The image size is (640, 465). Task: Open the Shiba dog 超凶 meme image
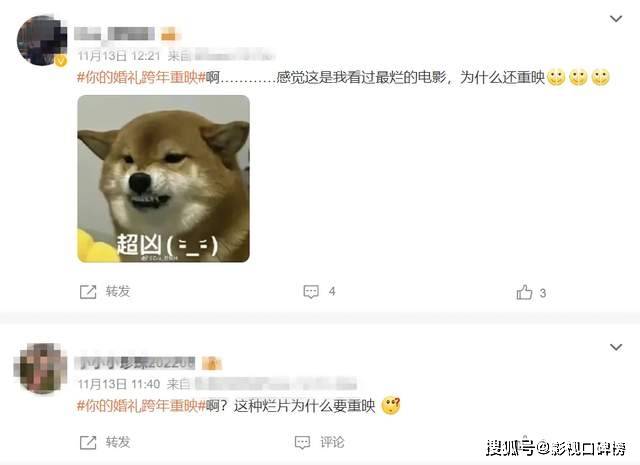[x=164, y=179]
